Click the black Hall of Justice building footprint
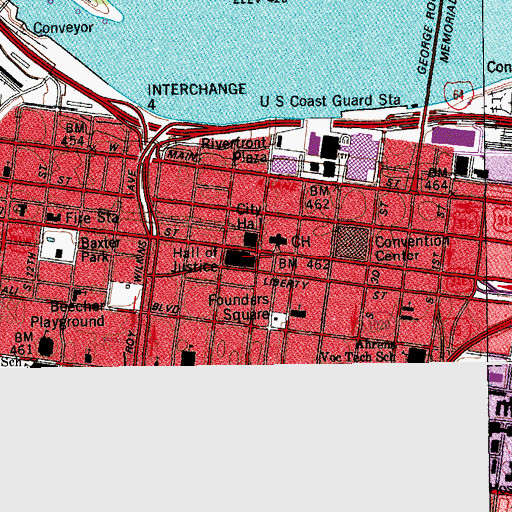Image resolution: width=512 pixels, height=512 pixels. pyautogui.click(x=240, y=259)
